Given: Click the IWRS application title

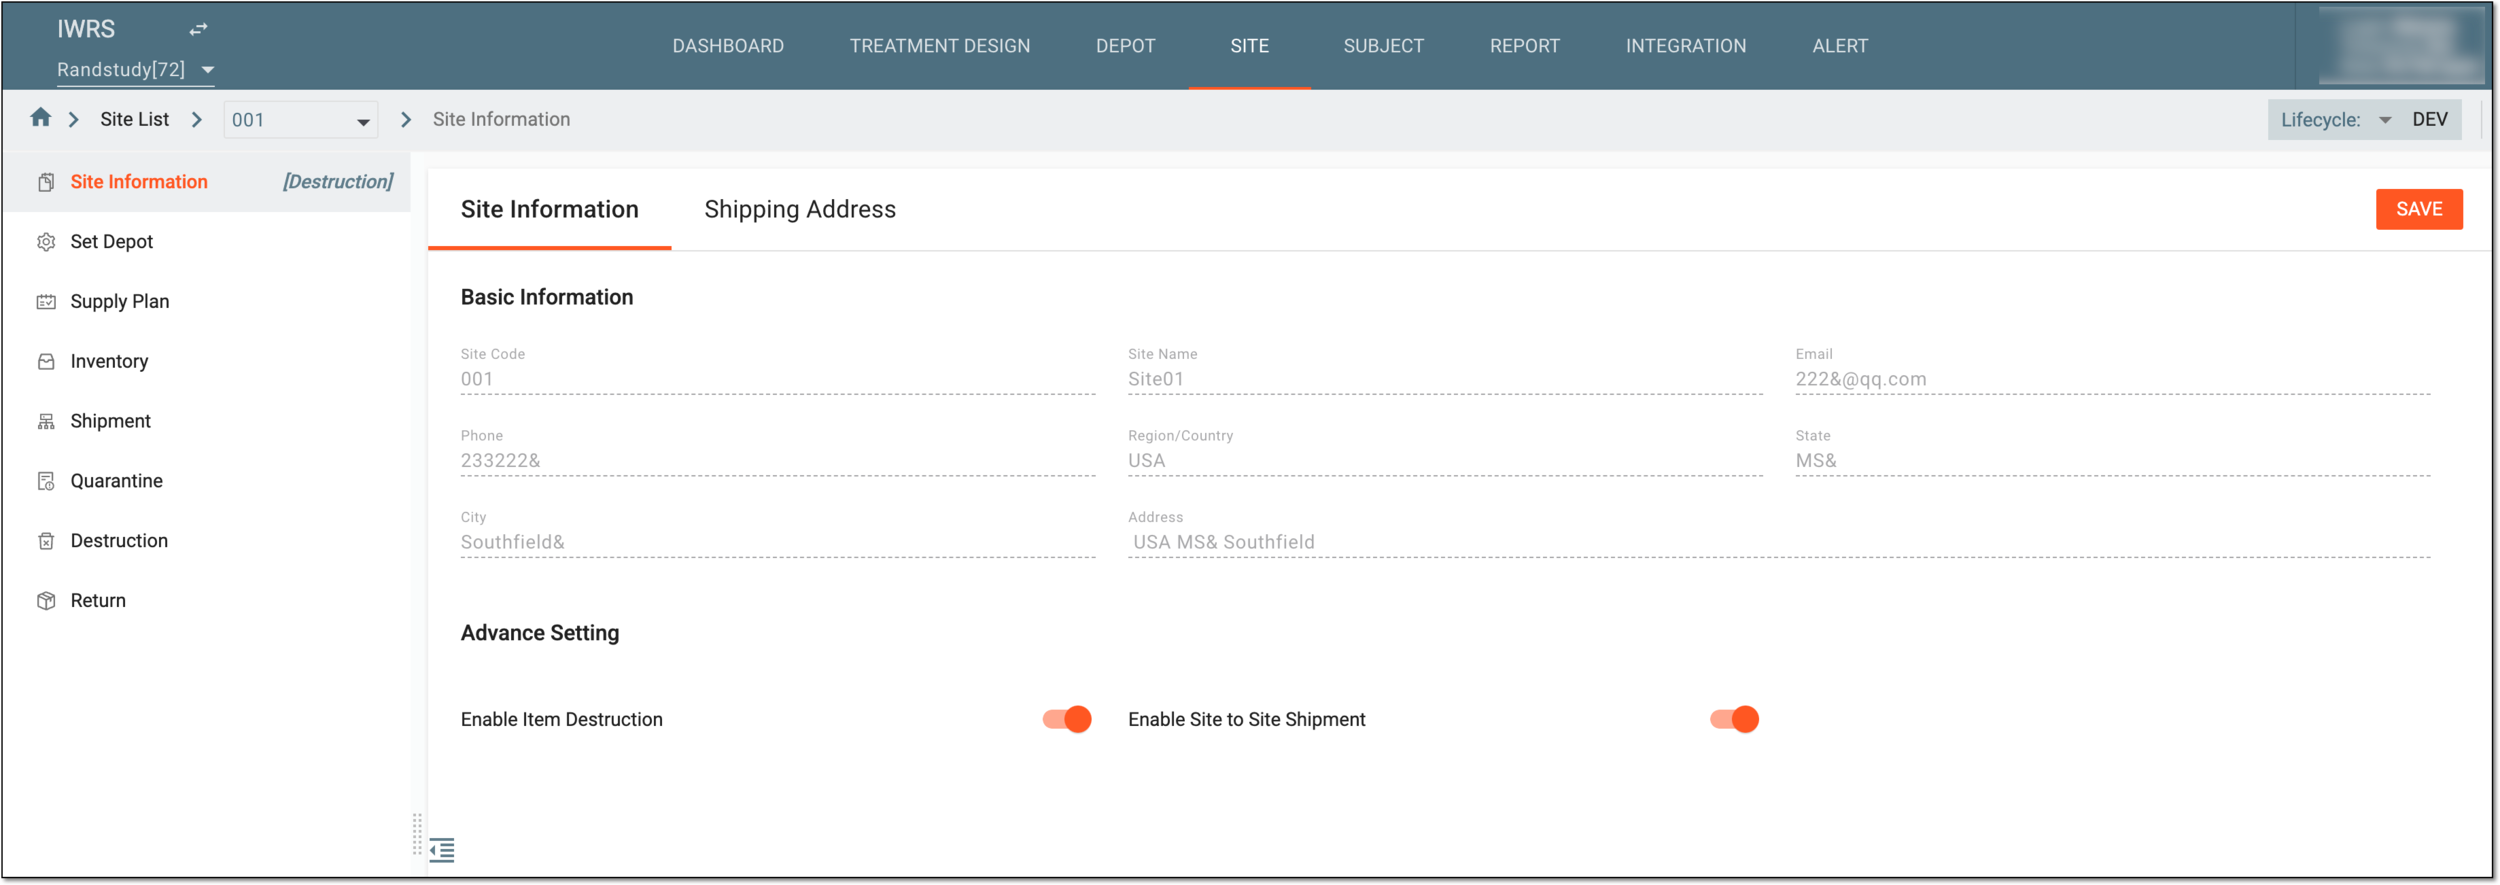Looking at the screenshot, I should click(86, 29).
